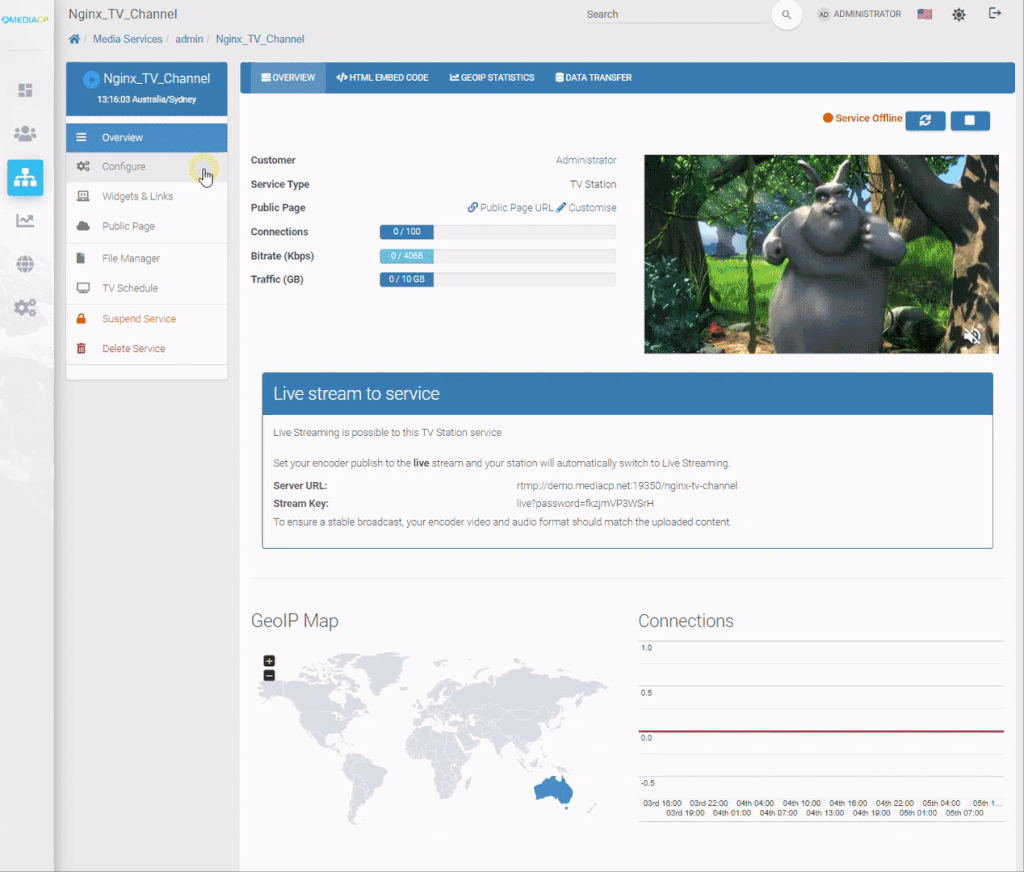Open Widgets & Links in the sidebar
The width and height of the screenshot is (1024, 872).
(x=147, y=197)
